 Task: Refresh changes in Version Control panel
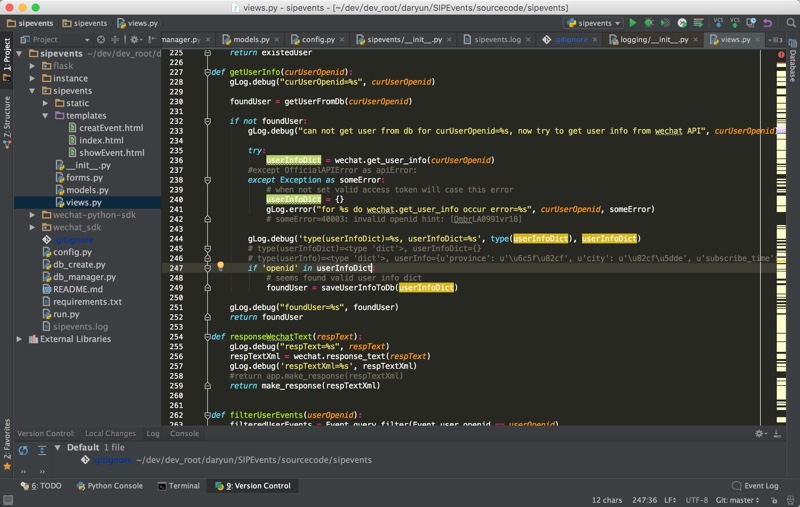pyautogui.click(x=23, y=449)
